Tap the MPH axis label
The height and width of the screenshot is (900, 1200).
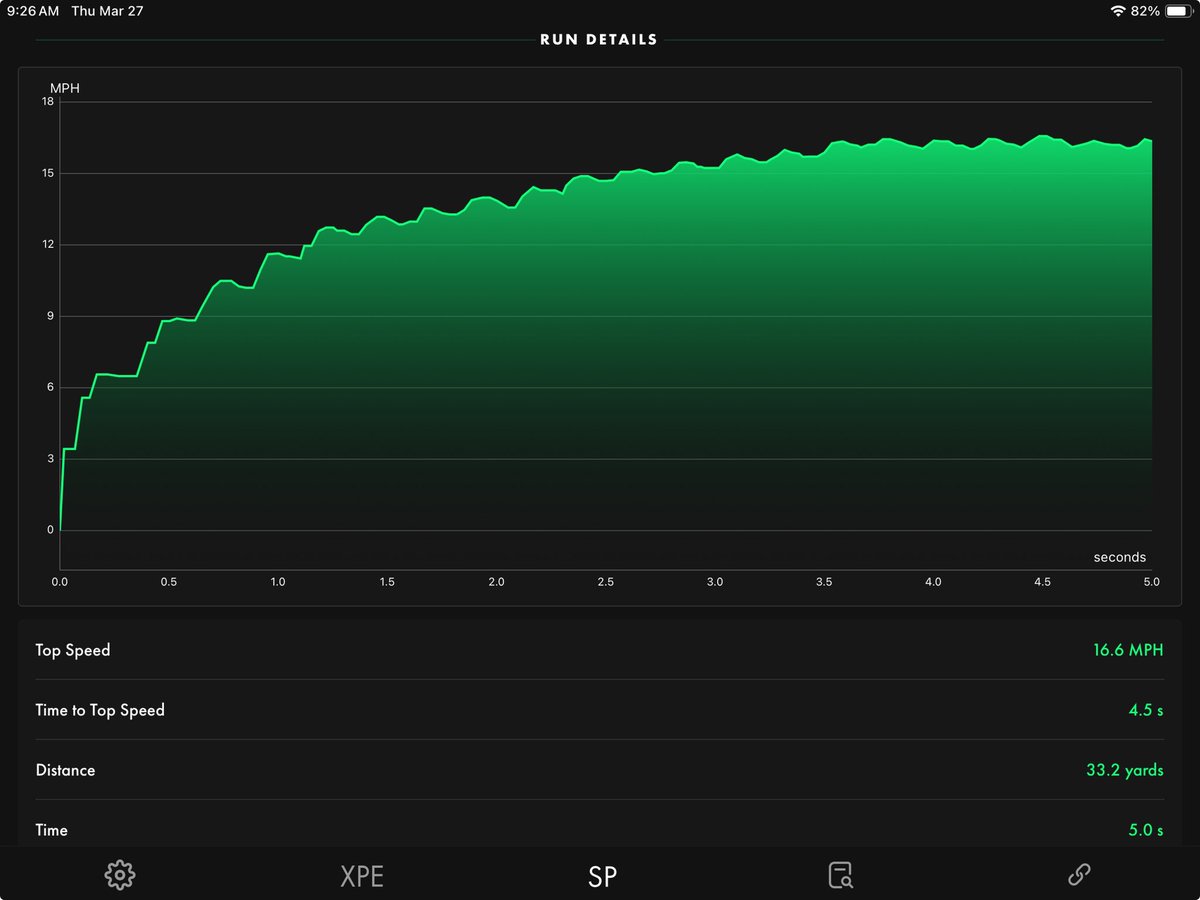click(65, 88)
